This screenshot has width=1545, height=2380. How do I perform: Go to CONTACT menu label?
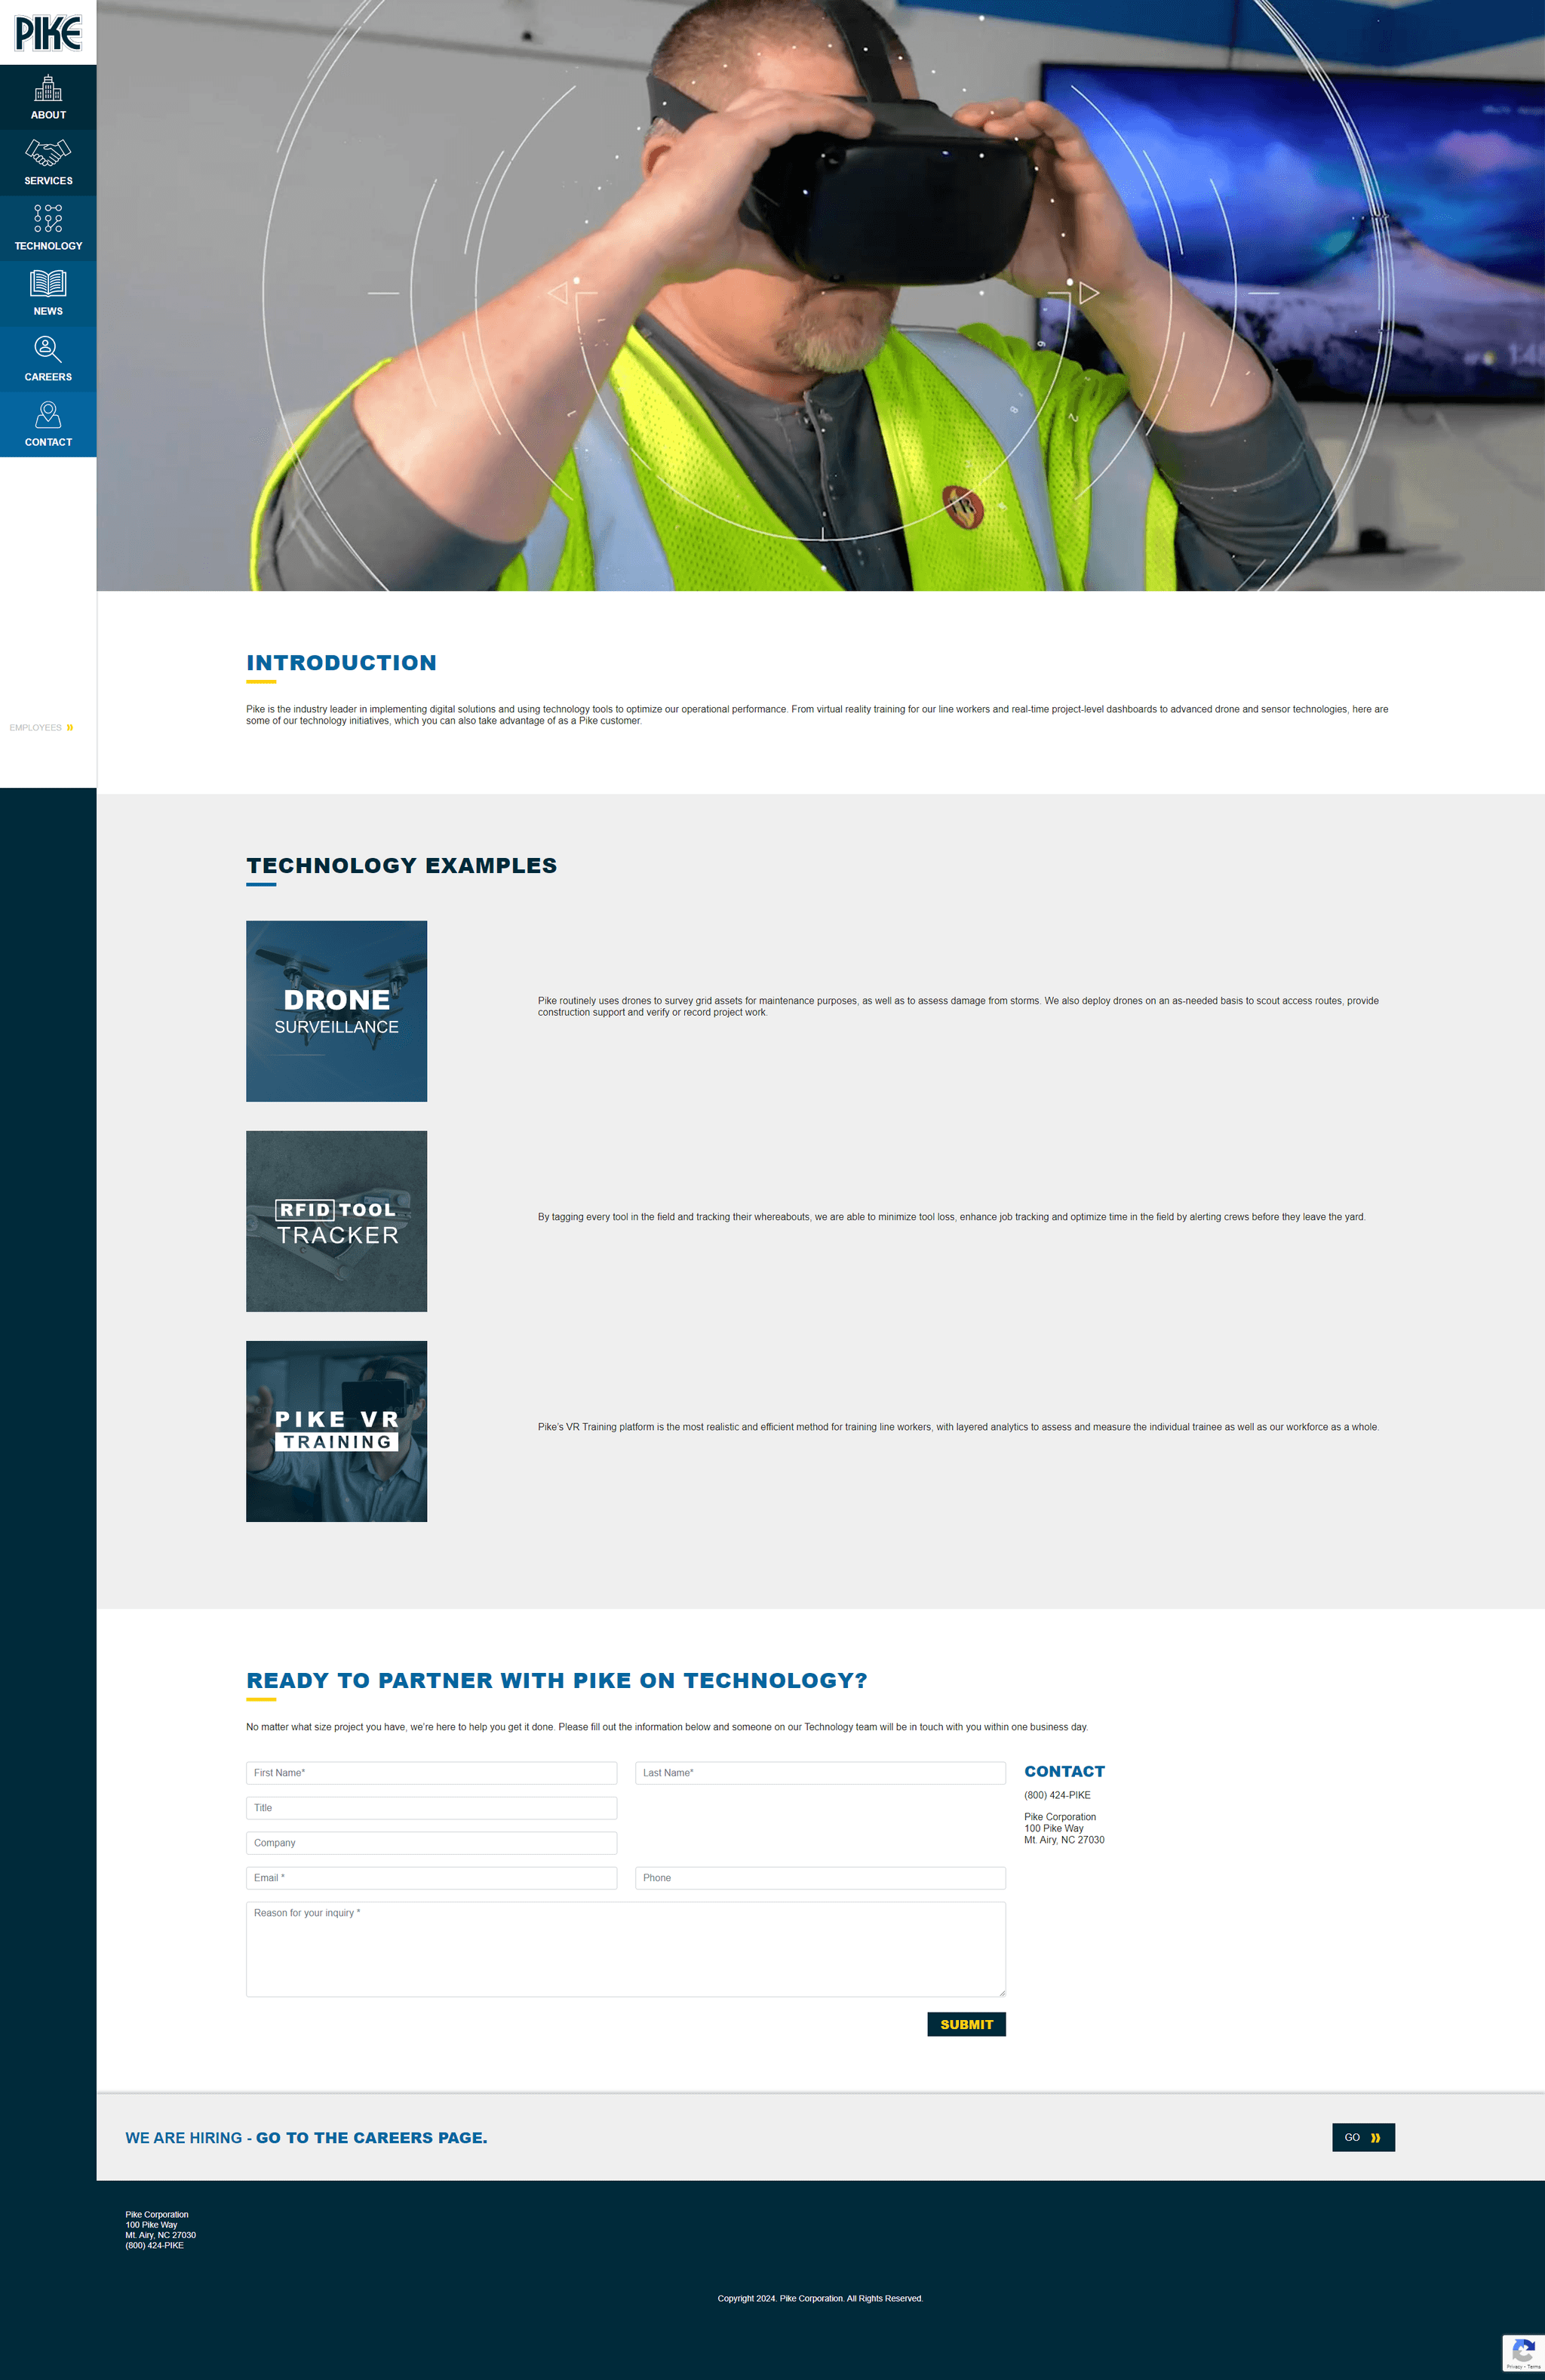tap(48, 442)
